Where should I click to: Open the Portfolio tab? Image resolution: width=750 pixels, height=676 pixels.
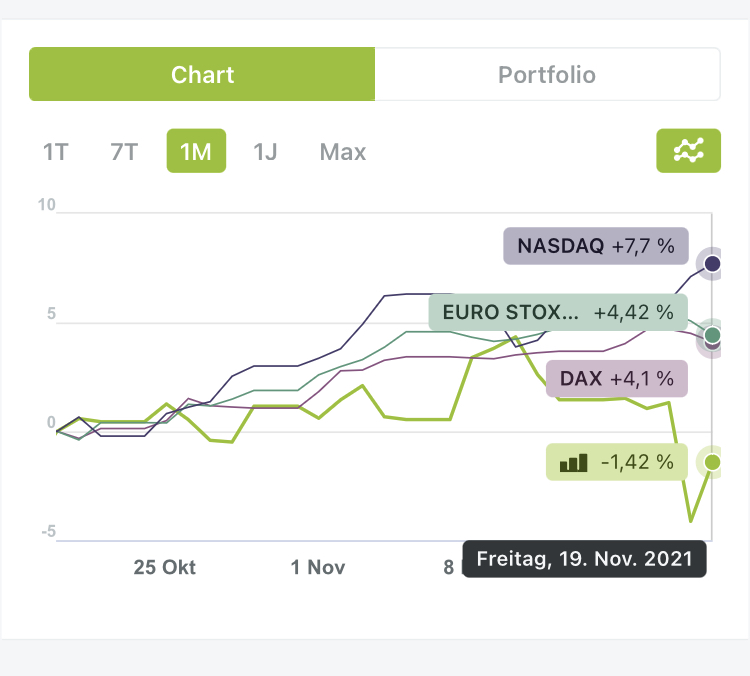tap(547, 75)
